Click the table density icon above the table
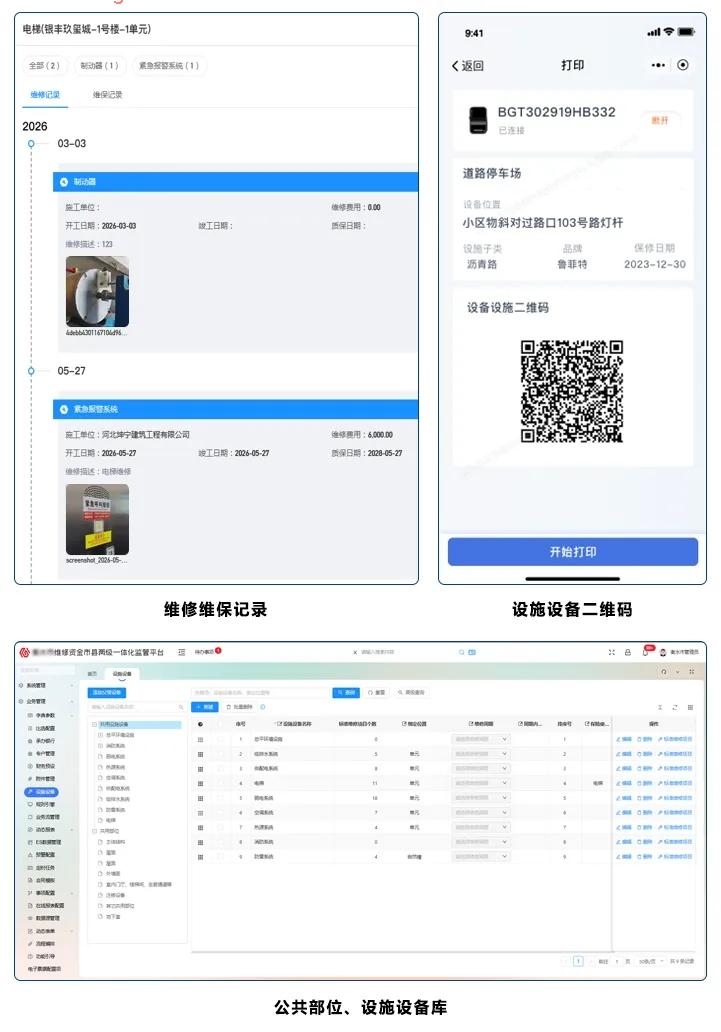Viewport: 721px width, 1032px height. [660, 708]
